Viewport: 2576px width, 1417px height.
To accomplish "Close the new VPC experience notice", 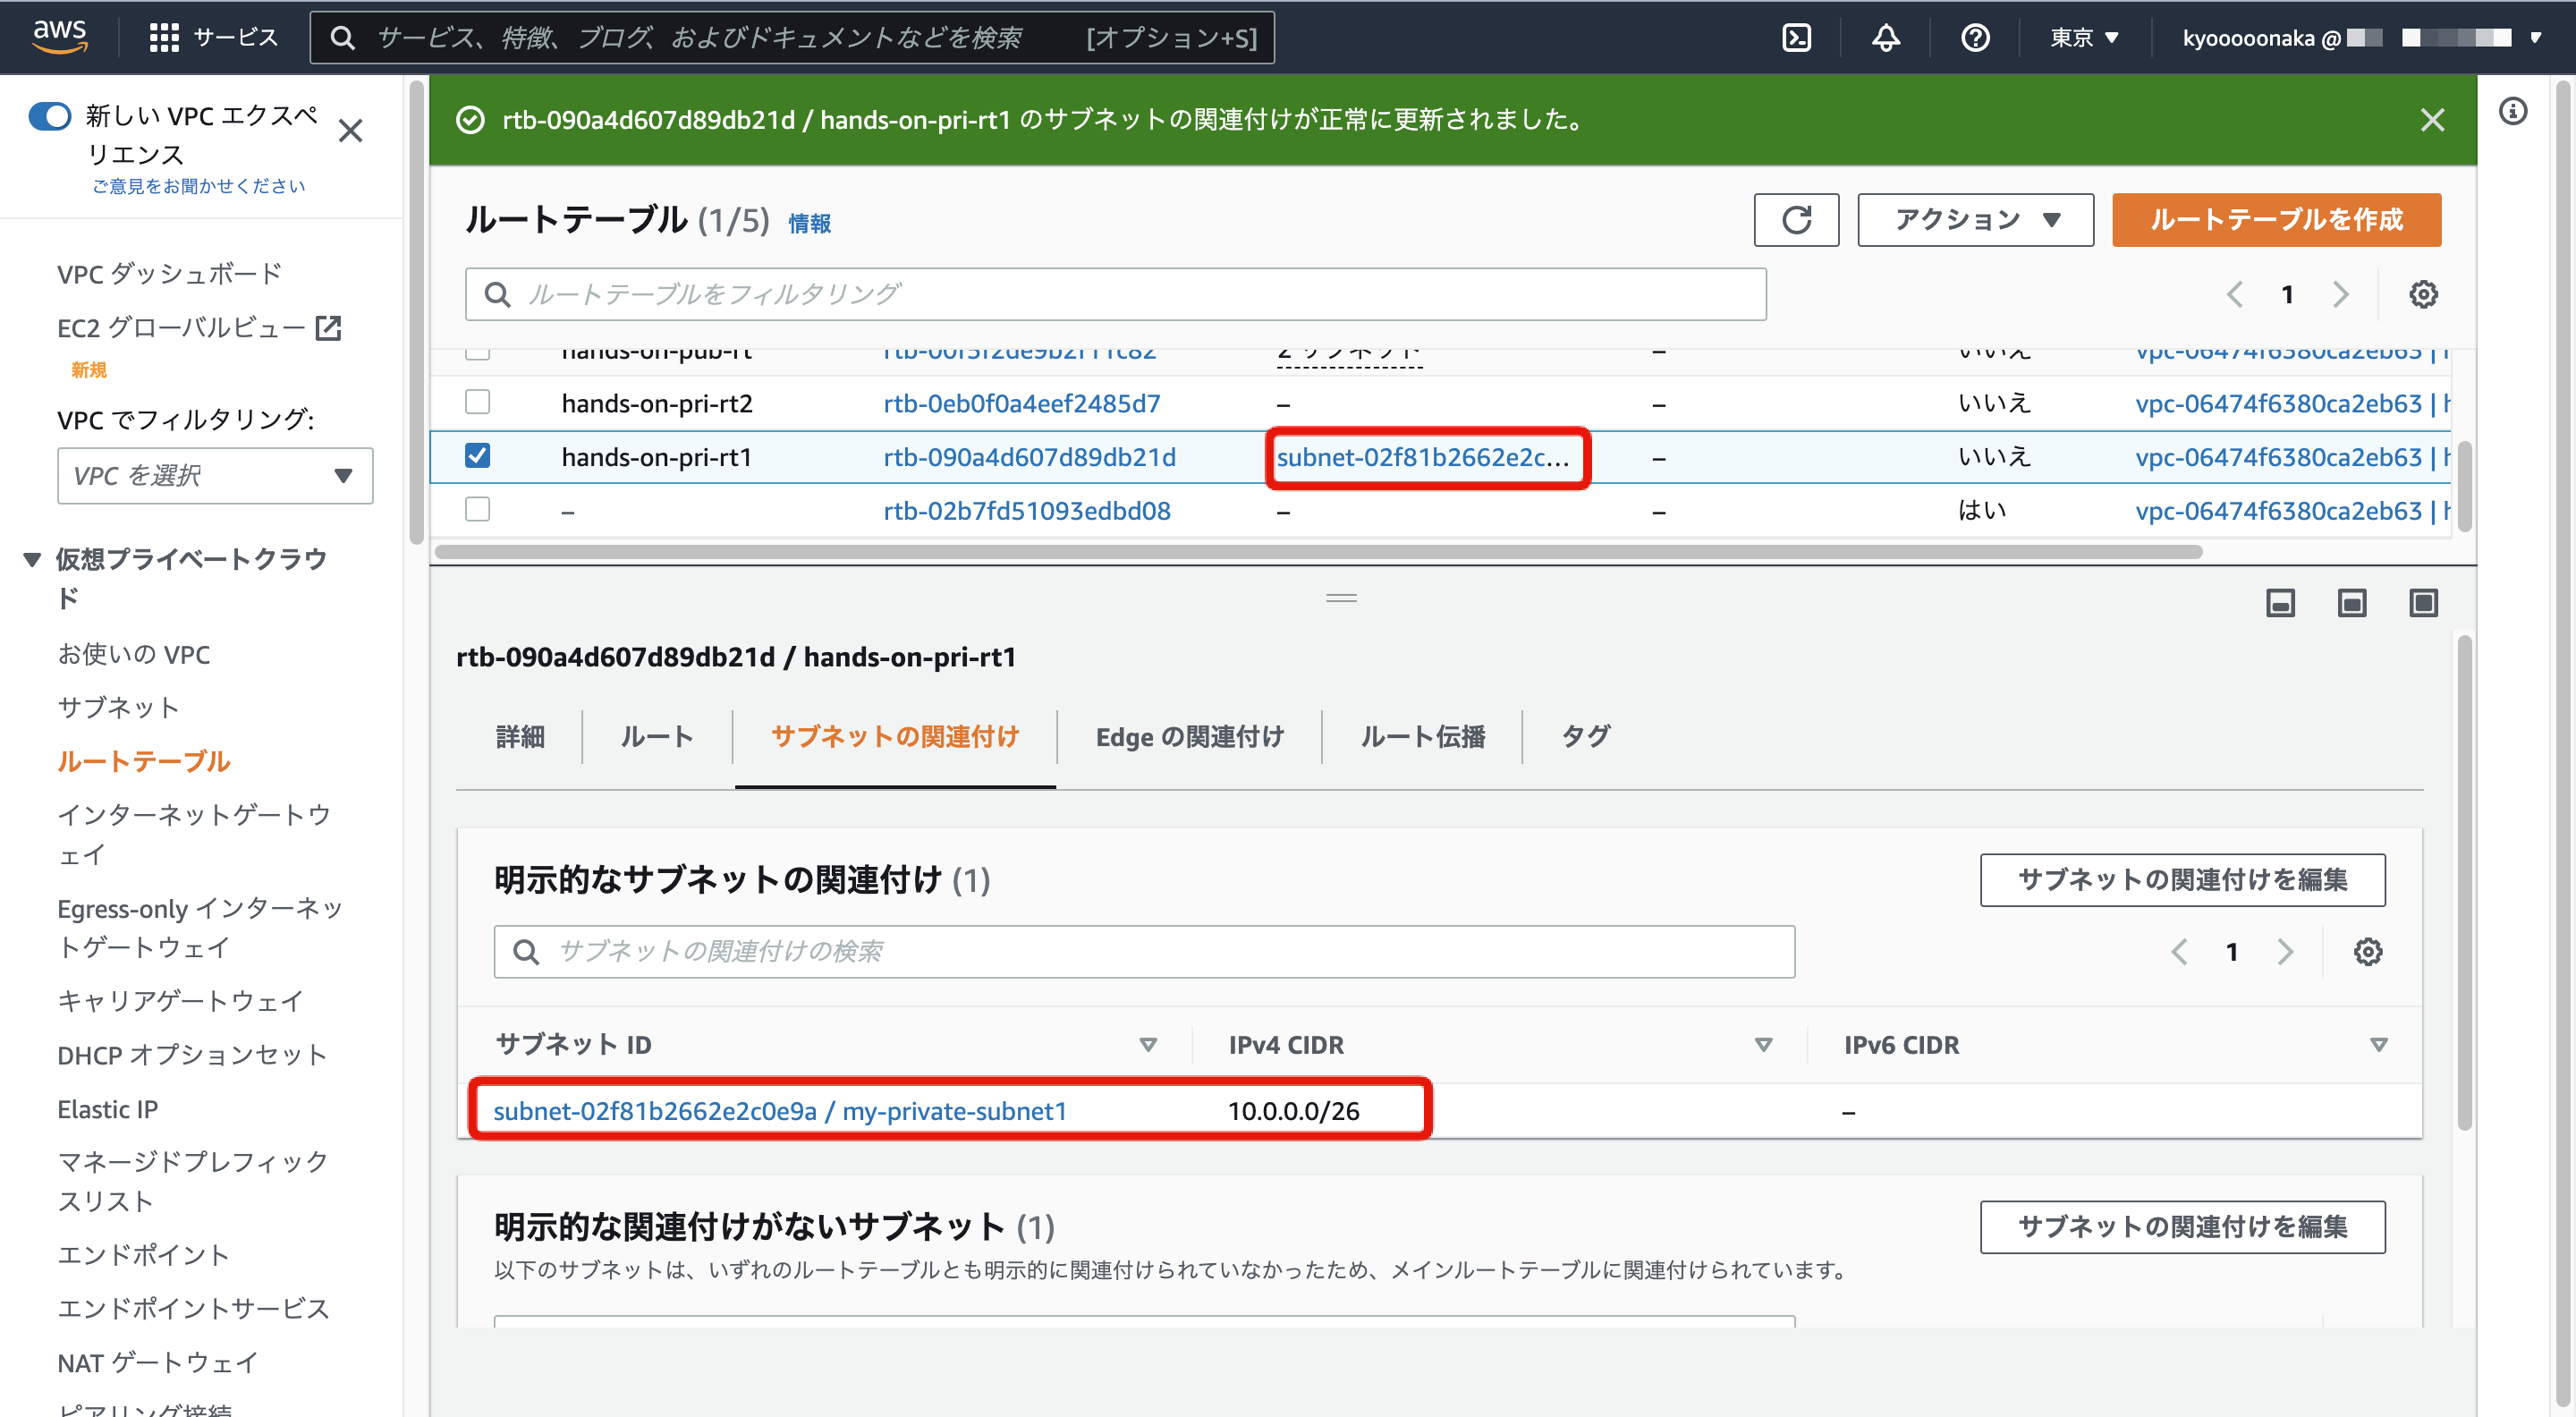I will coord(350,131).
